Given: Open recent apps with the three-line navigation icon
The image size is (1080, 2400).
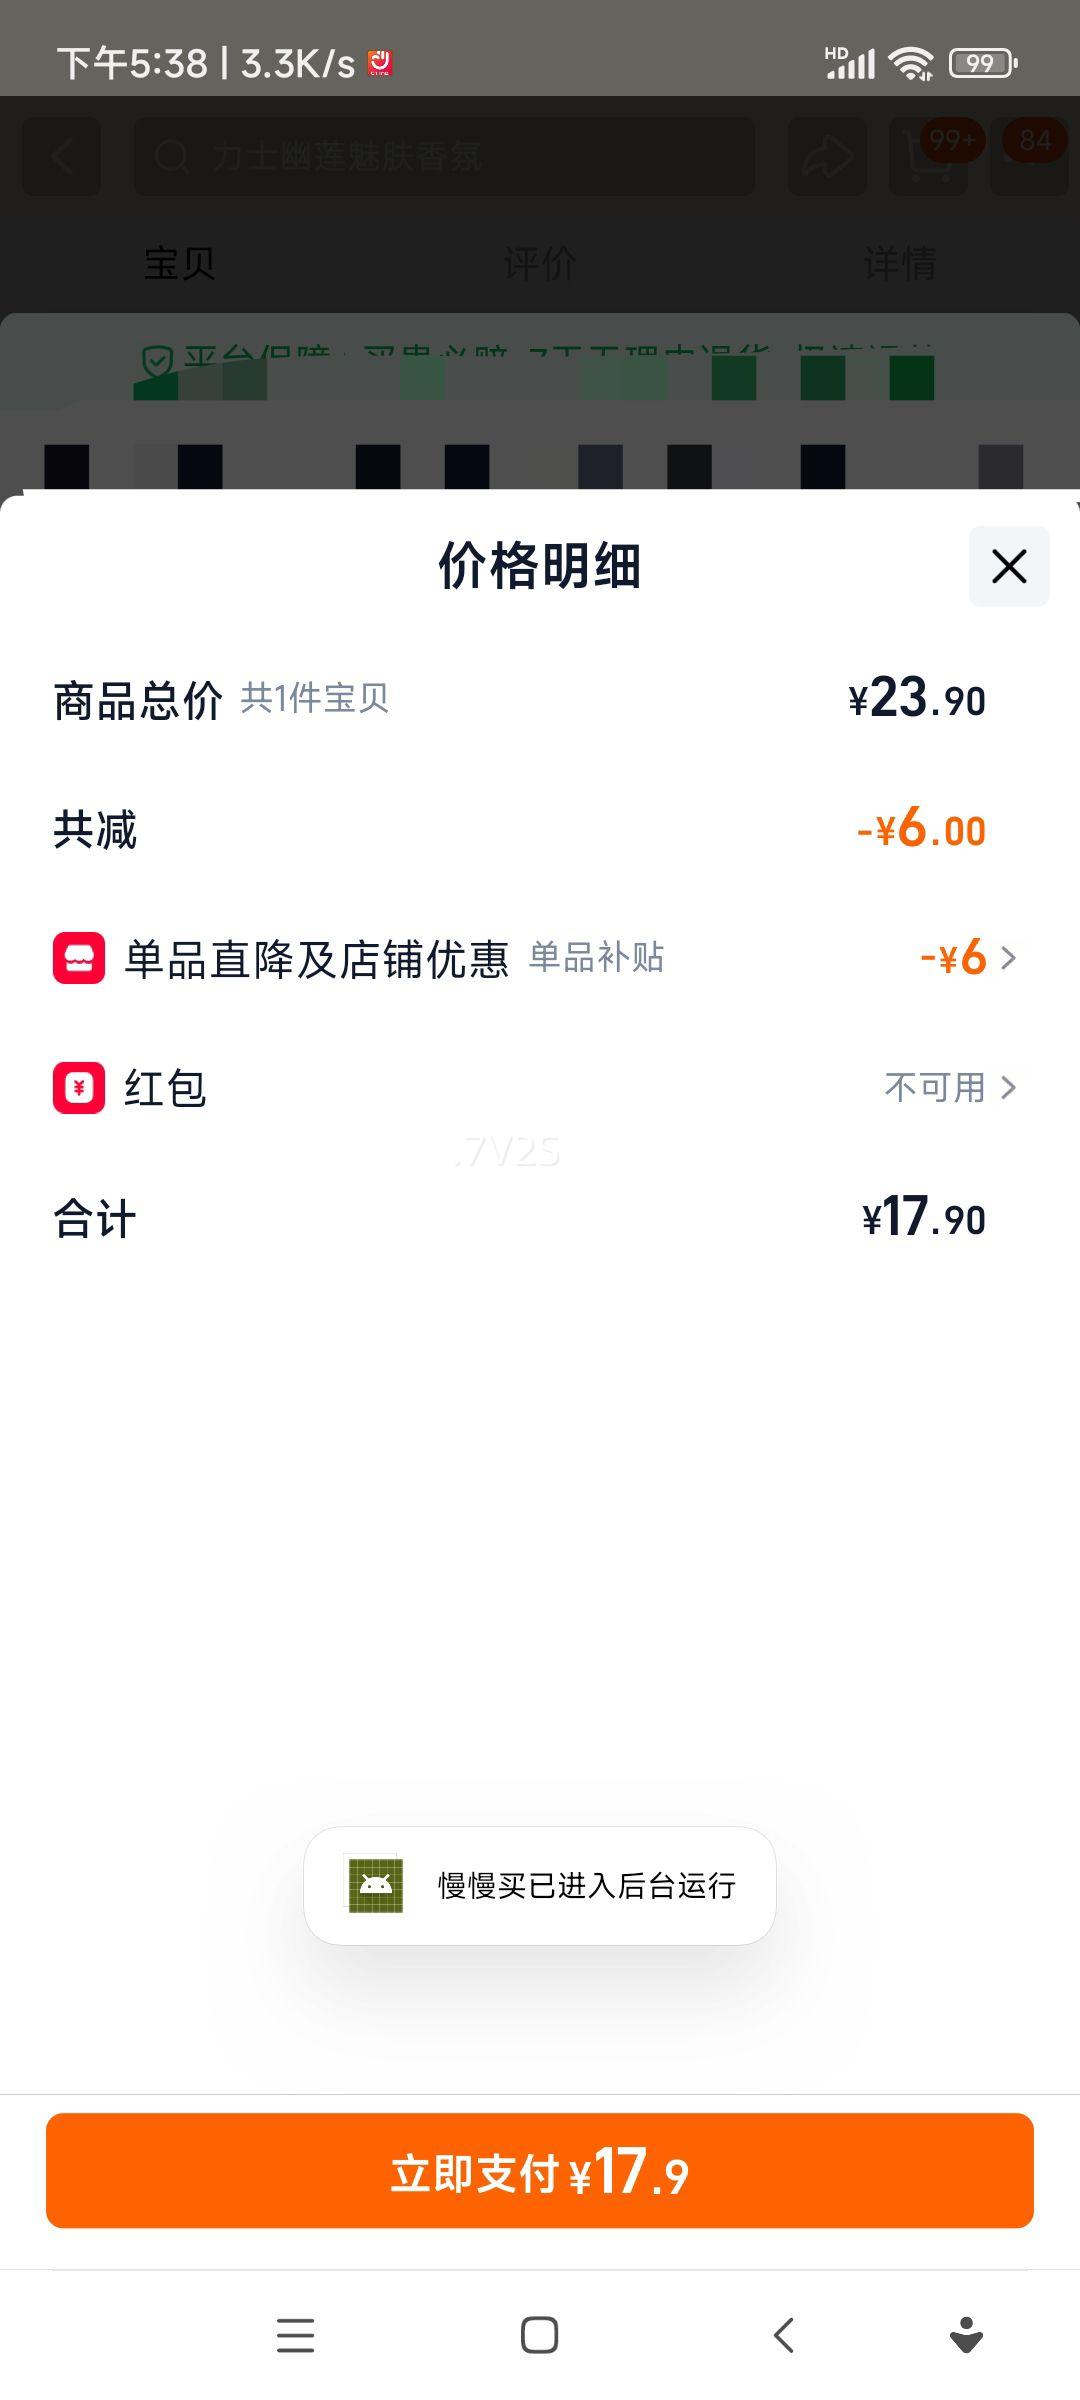Looking at the screenshot, I should [x=295, y=2335].
